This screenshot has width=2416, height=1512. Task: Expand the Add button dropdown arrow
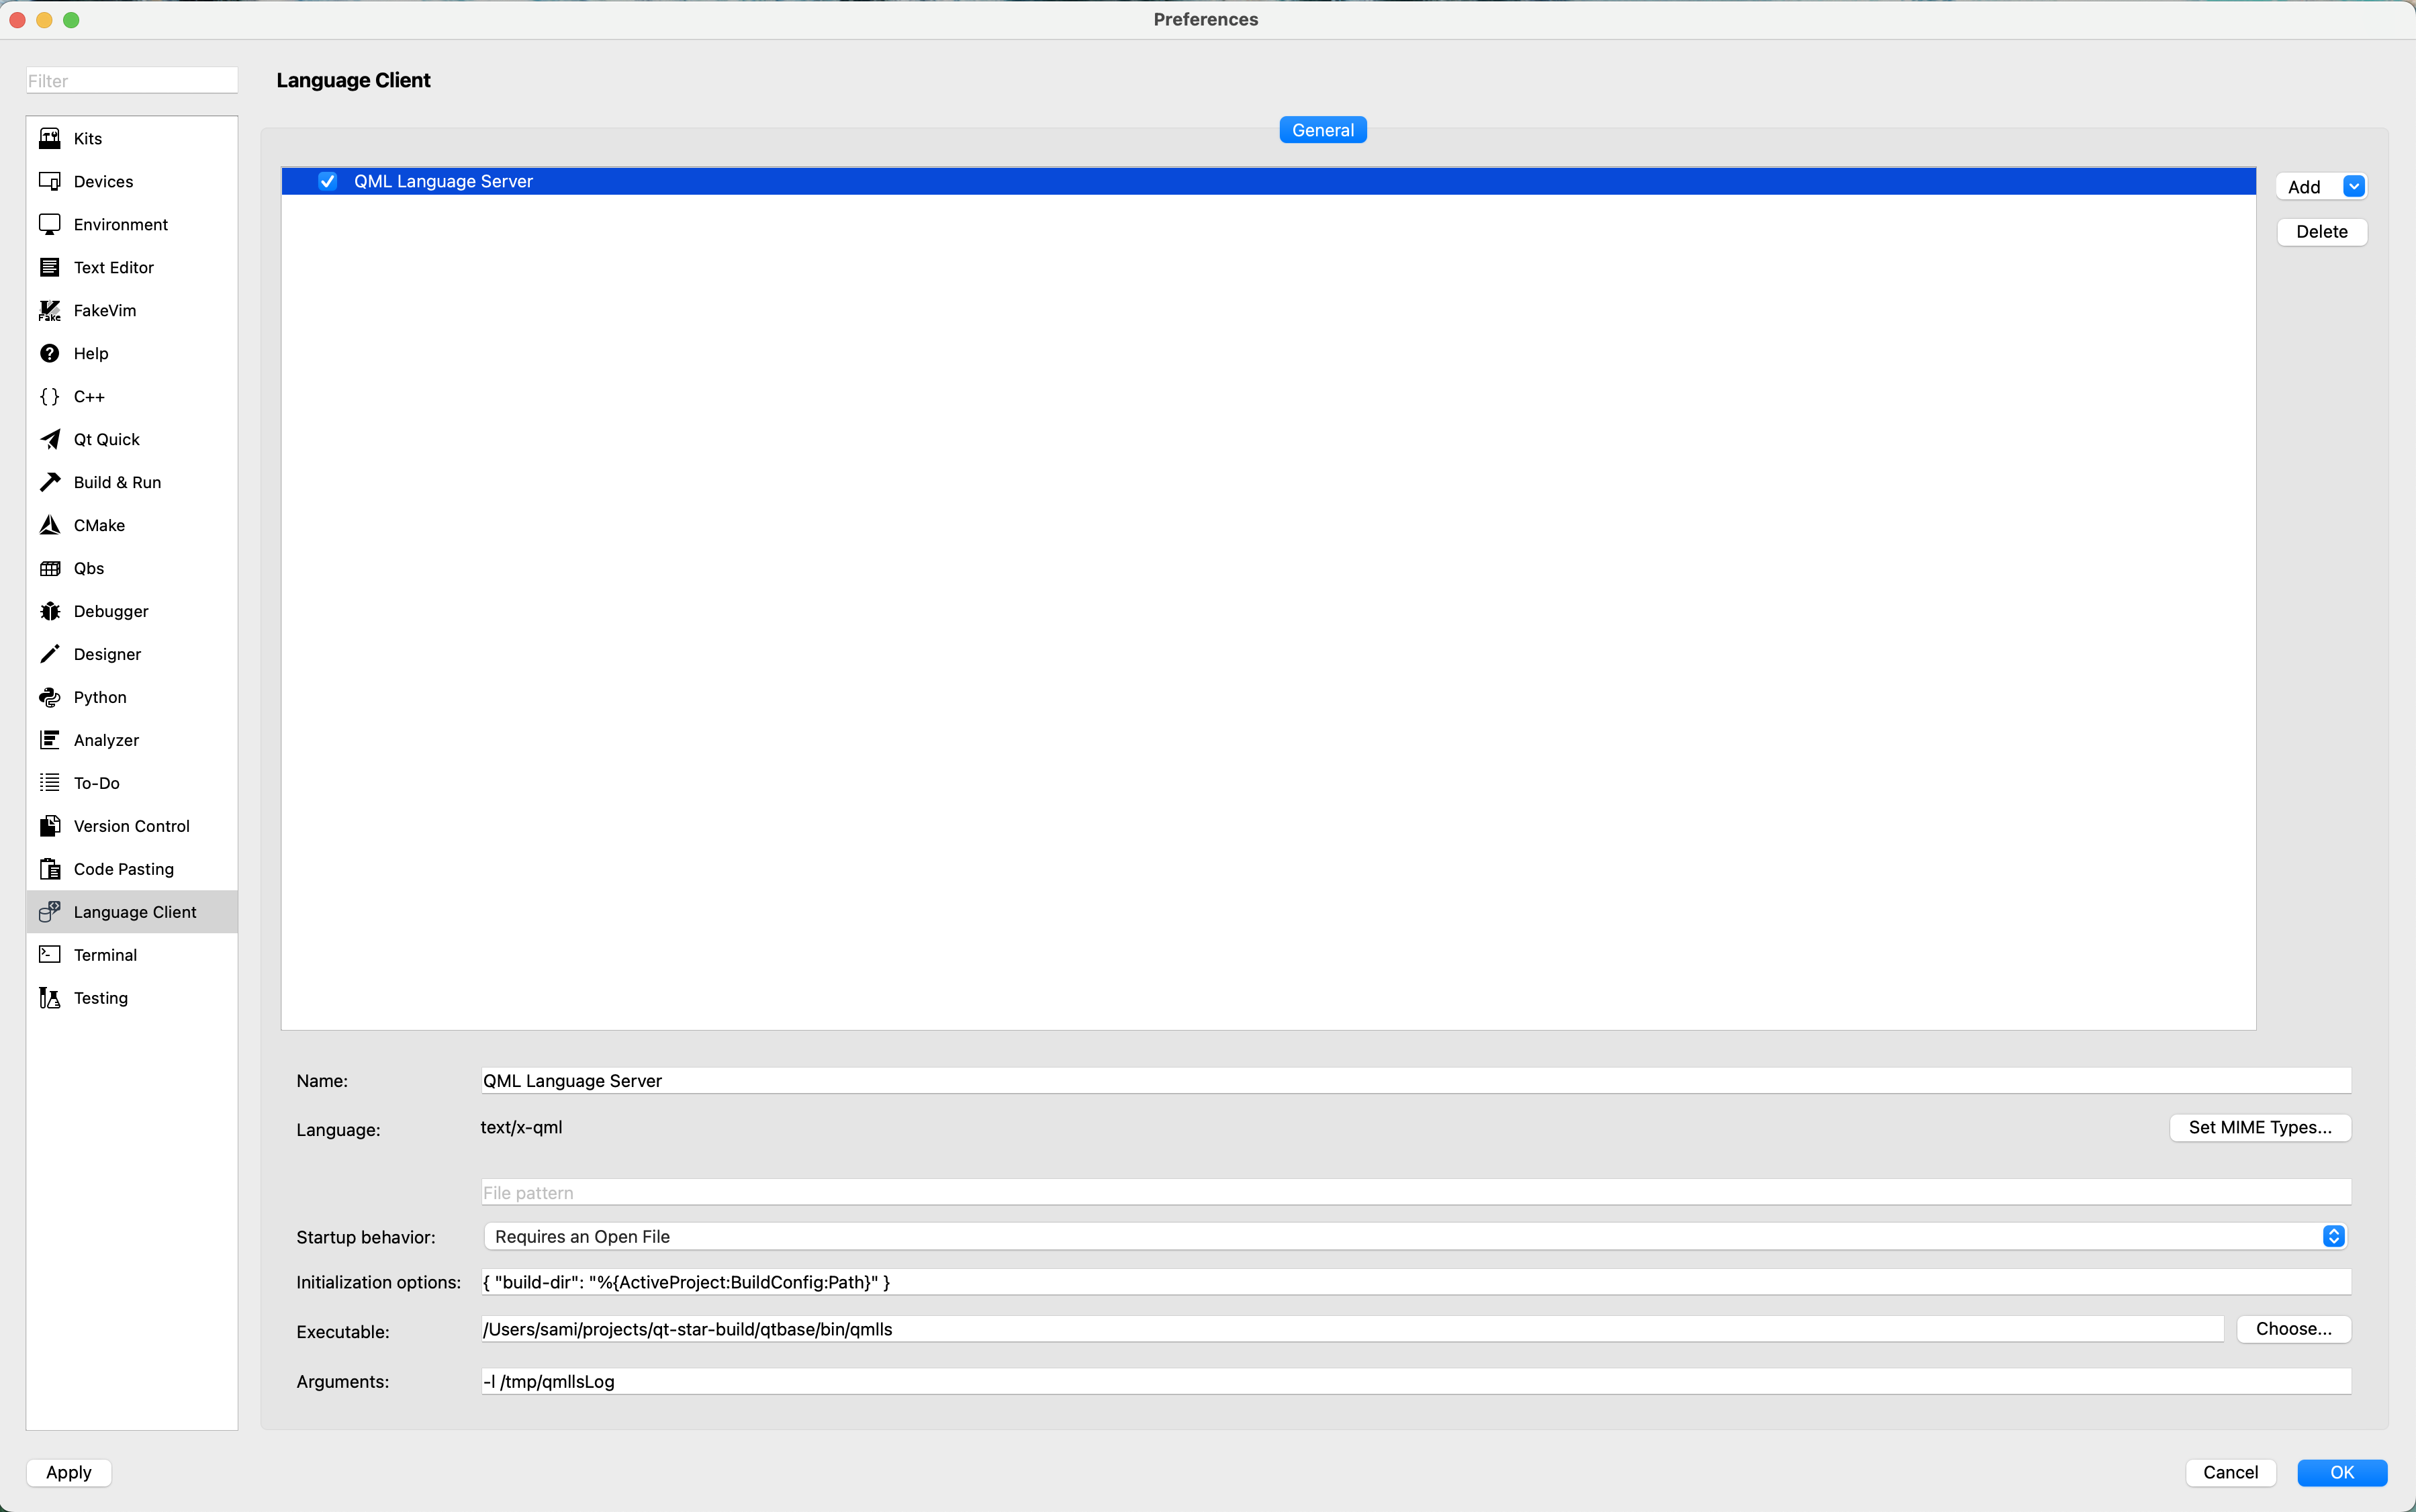2353,186
